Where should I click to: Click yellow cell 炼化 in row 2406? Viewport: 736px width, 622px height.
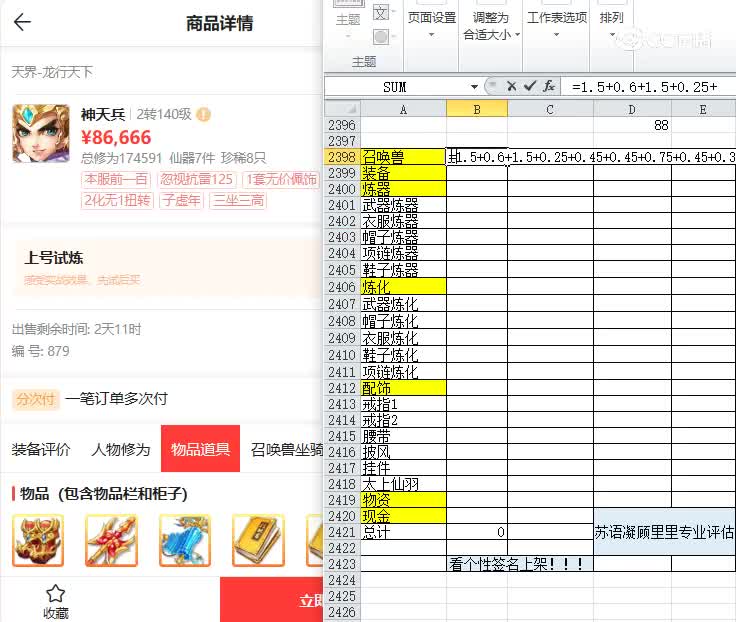[x=403, y=286]
